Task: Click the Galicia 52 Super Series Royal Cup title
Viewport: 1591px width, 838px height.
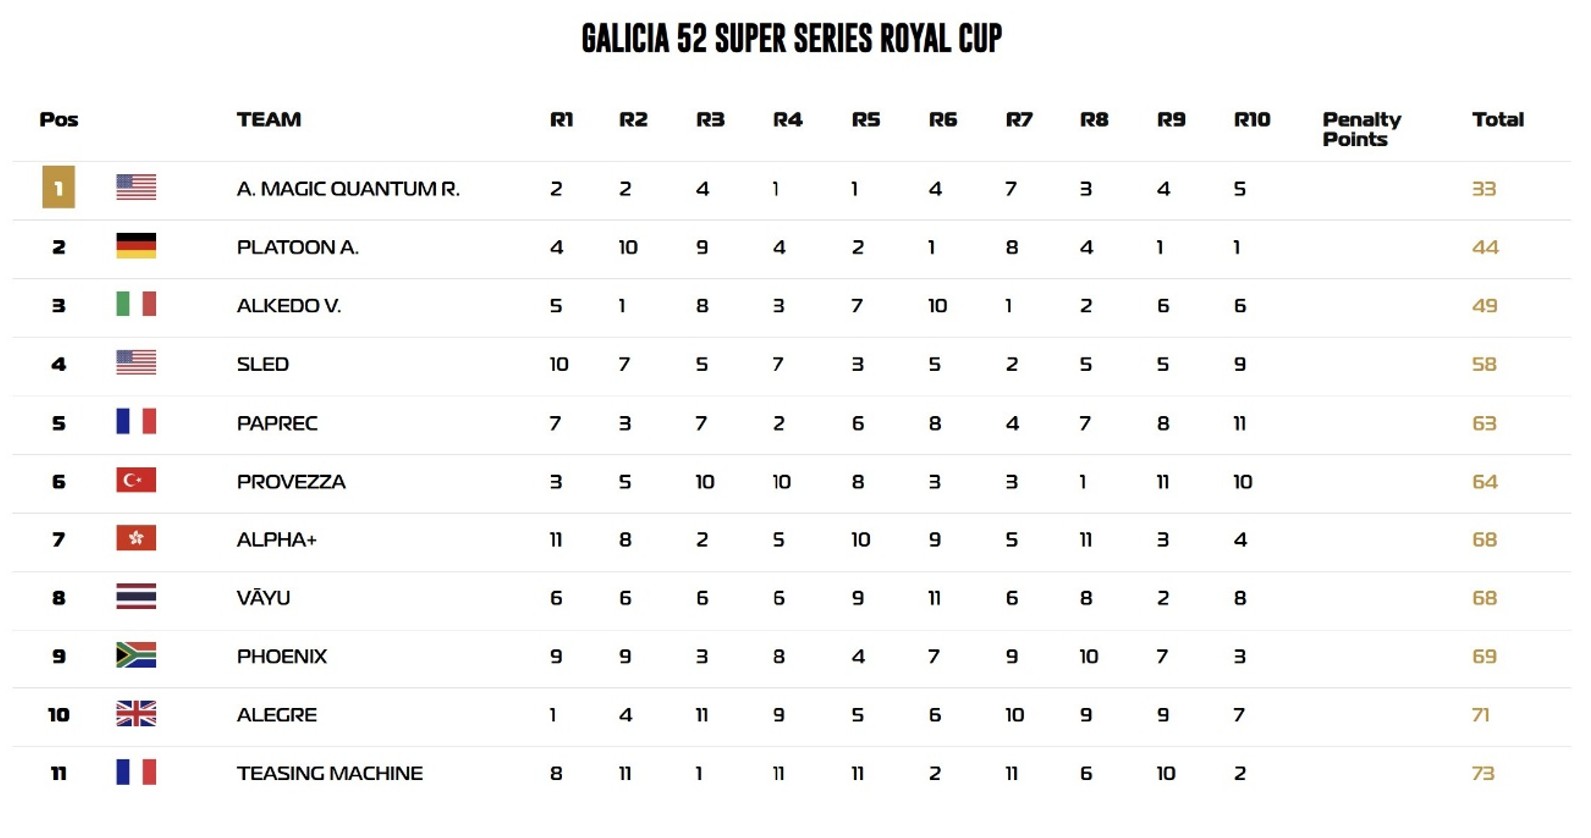Action: click(x=791, y=39)
